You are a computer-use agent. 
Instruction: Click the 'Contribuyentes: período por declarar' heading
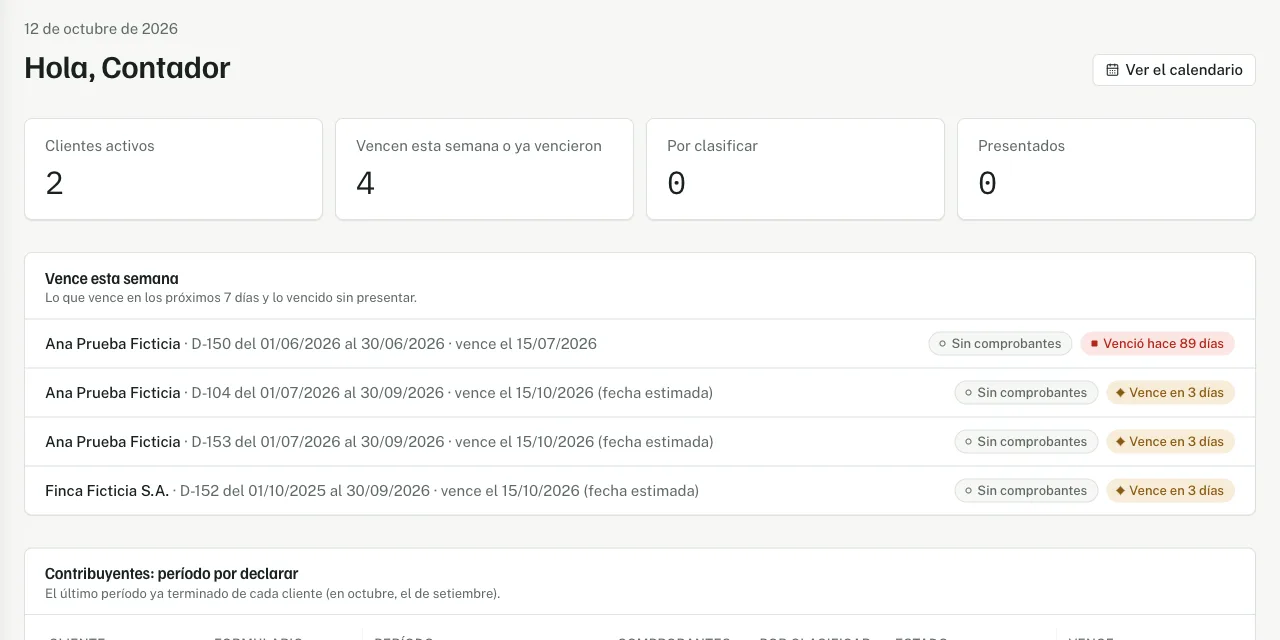172,574
